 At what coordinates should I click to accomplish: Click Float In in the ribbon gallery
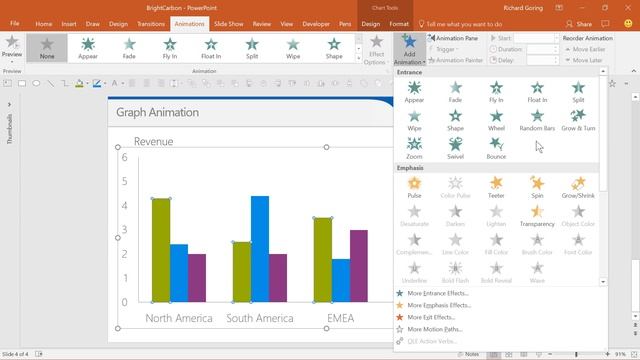tap(211, 48)
